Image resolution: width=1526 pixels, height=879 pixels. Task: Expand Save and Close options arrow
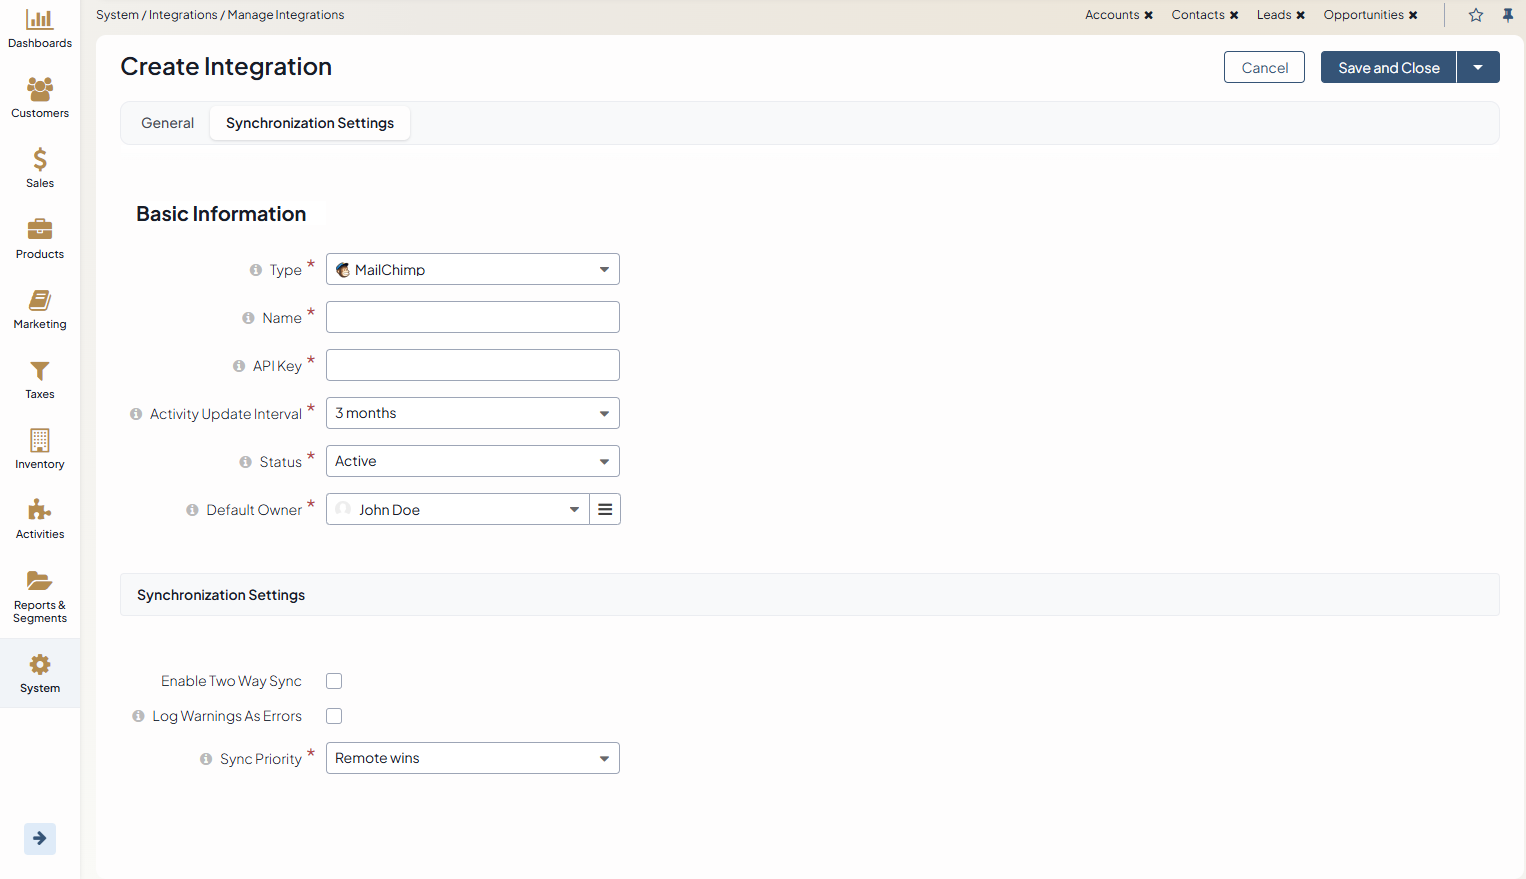[x=1478, y=67]
